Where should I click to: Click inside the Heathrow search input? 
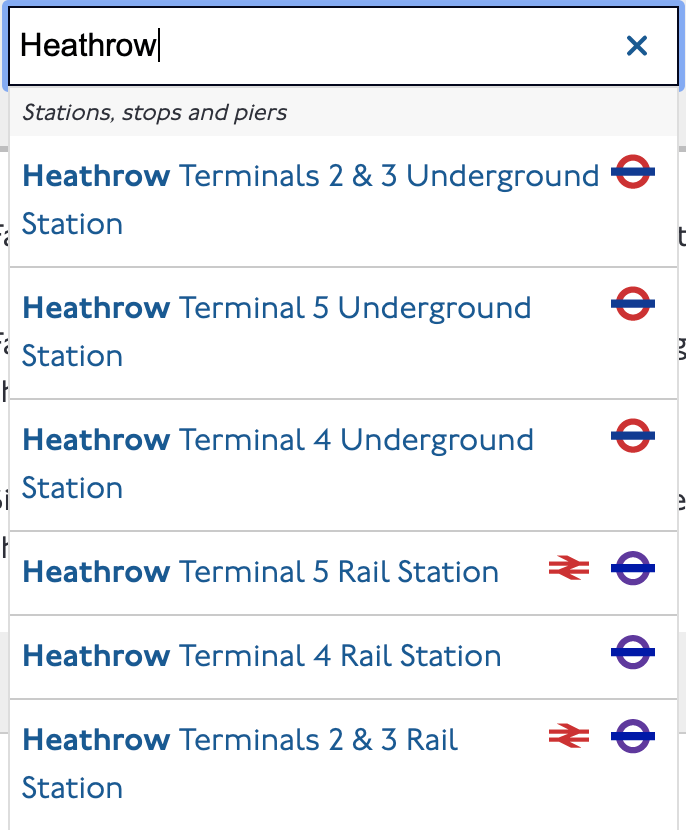pyautogui.click(x=300, y=46)
